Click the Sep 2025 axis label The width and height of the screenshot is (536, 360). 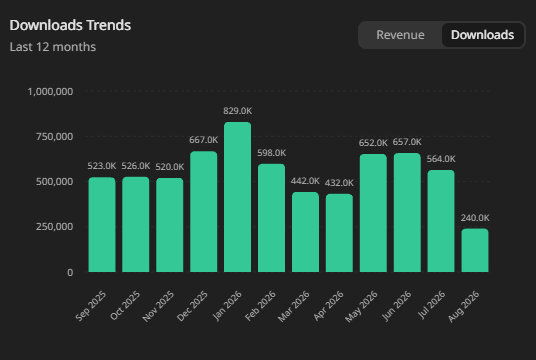91,306
